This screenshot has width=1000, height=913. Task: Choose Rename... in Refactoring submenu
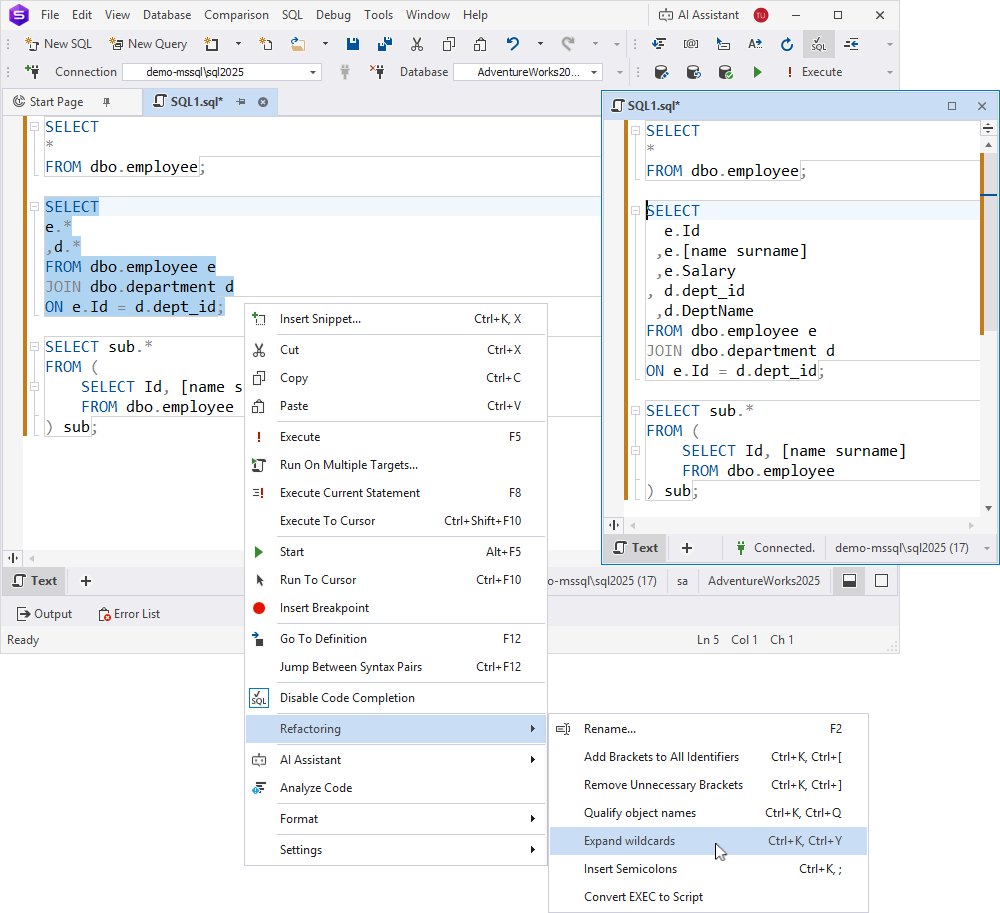click(x=708, y=729)
